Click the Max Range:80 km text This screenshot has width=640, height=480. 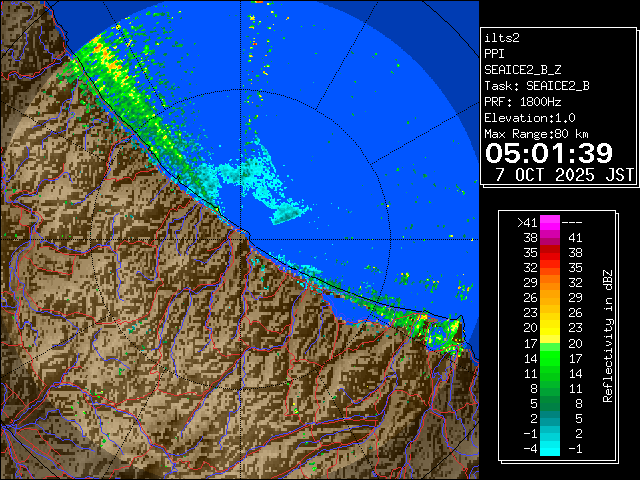[536, 133]
